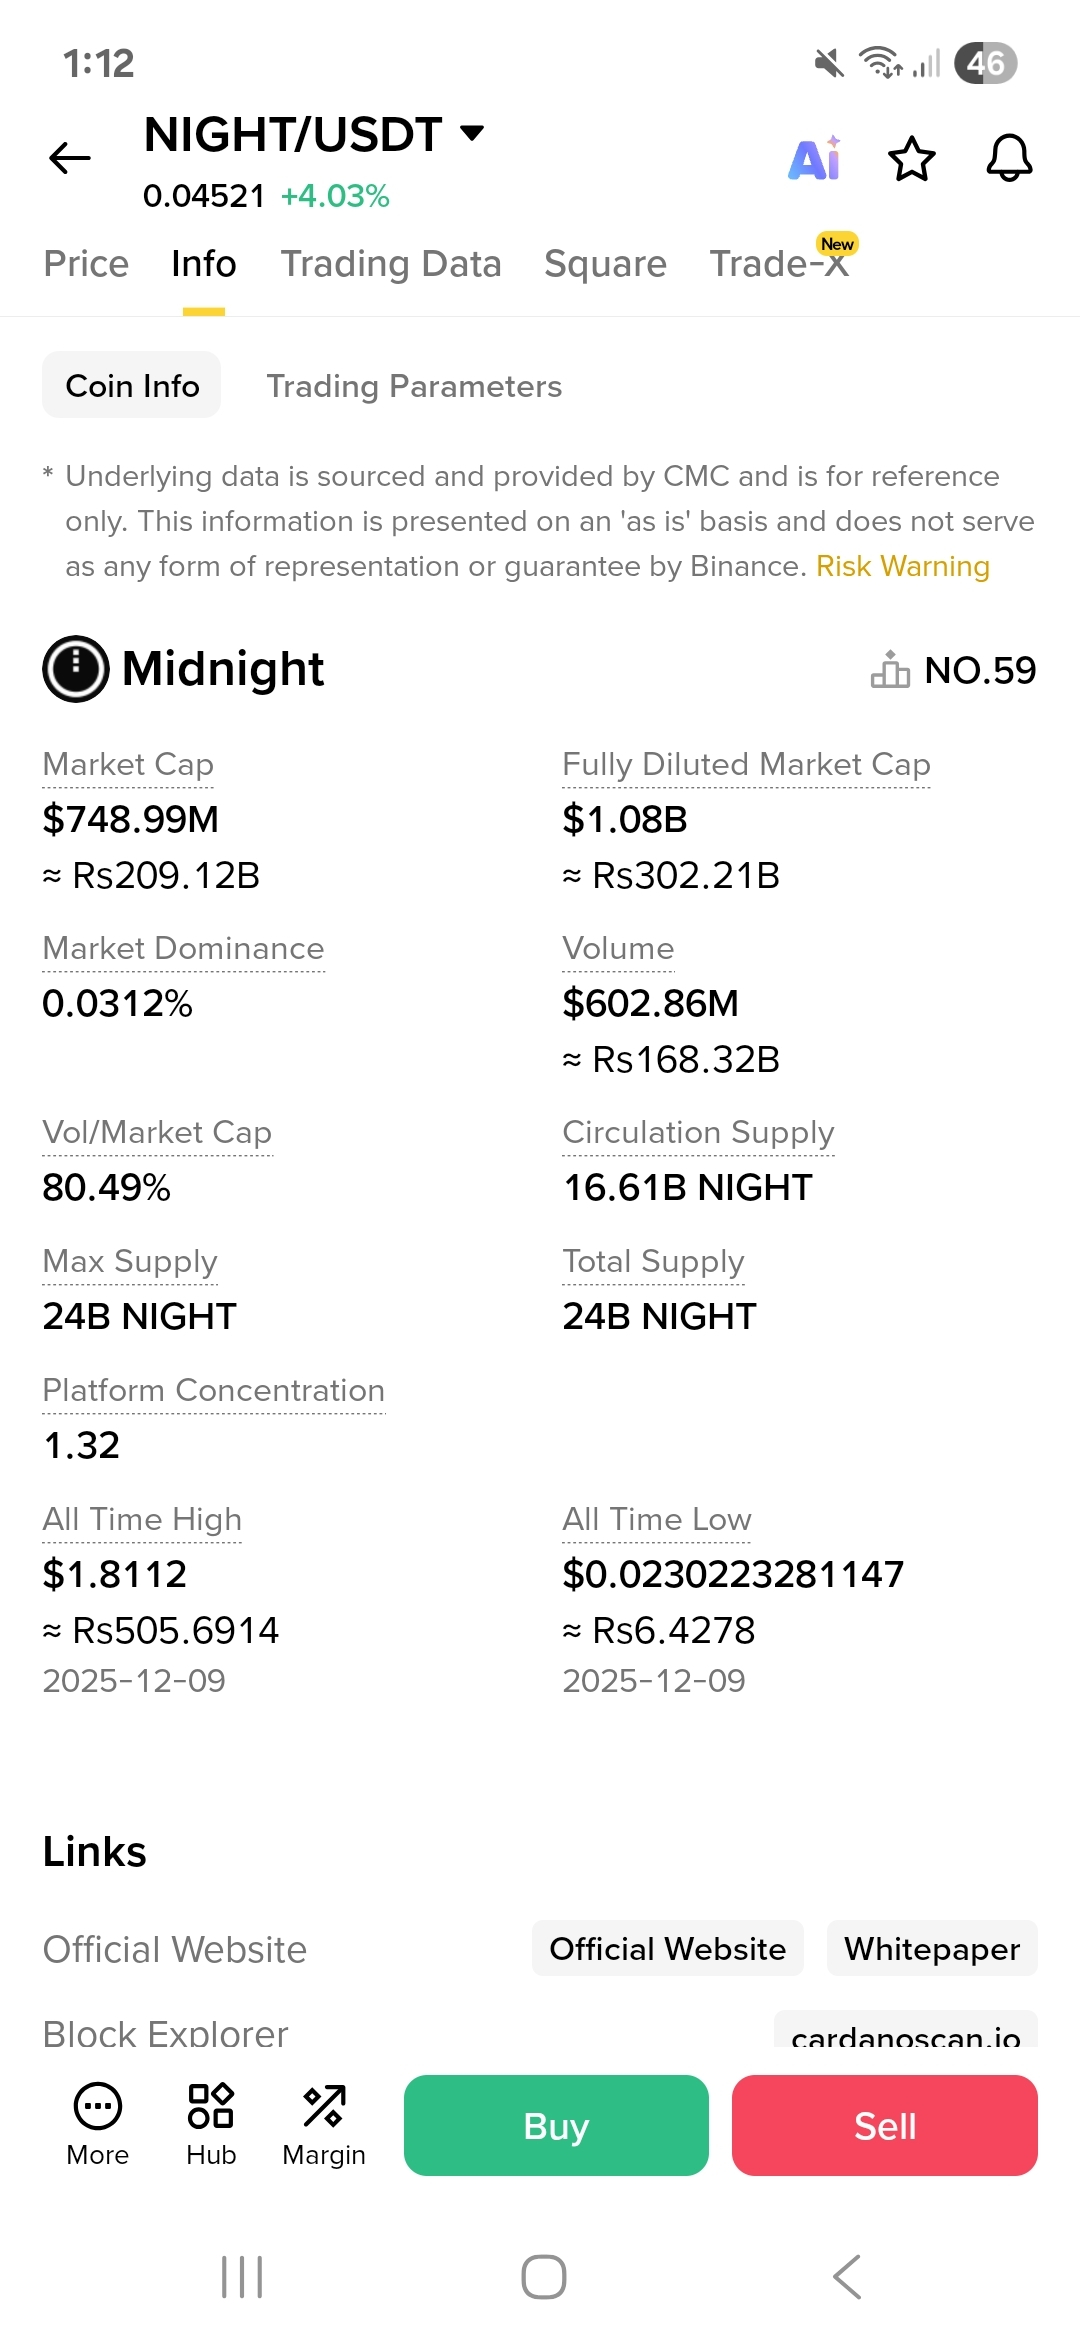
Task: Tap the Midnight coin logo
Action: pos(76,669)
